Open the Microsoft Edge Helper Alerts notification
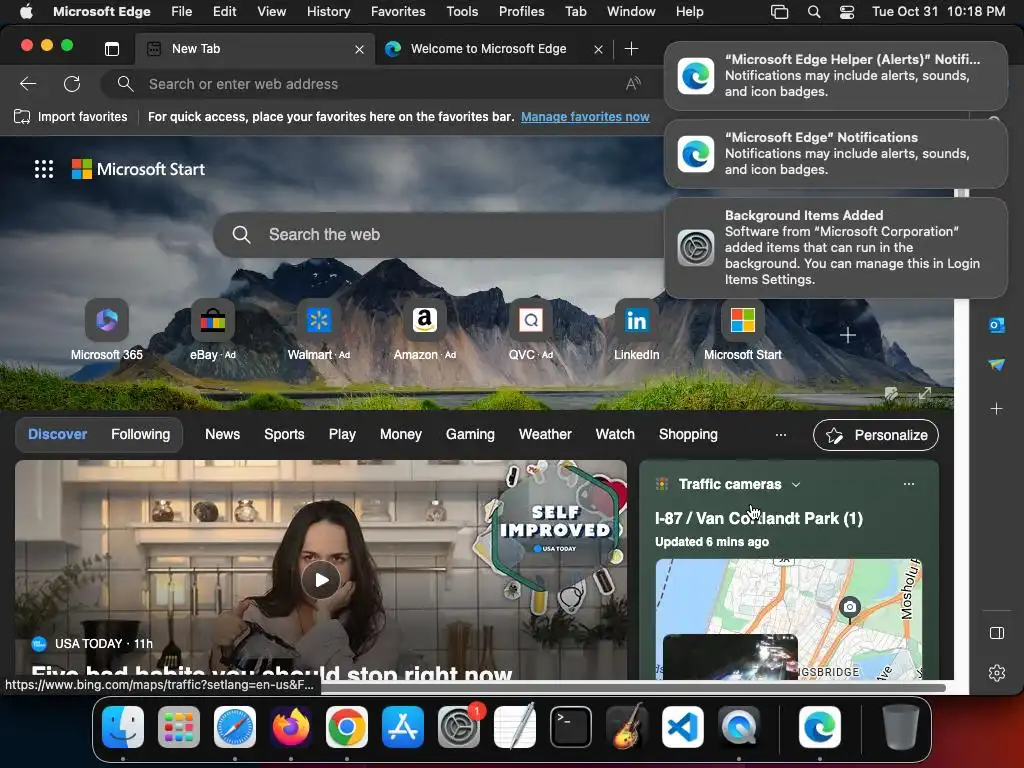 pos(836,76)
